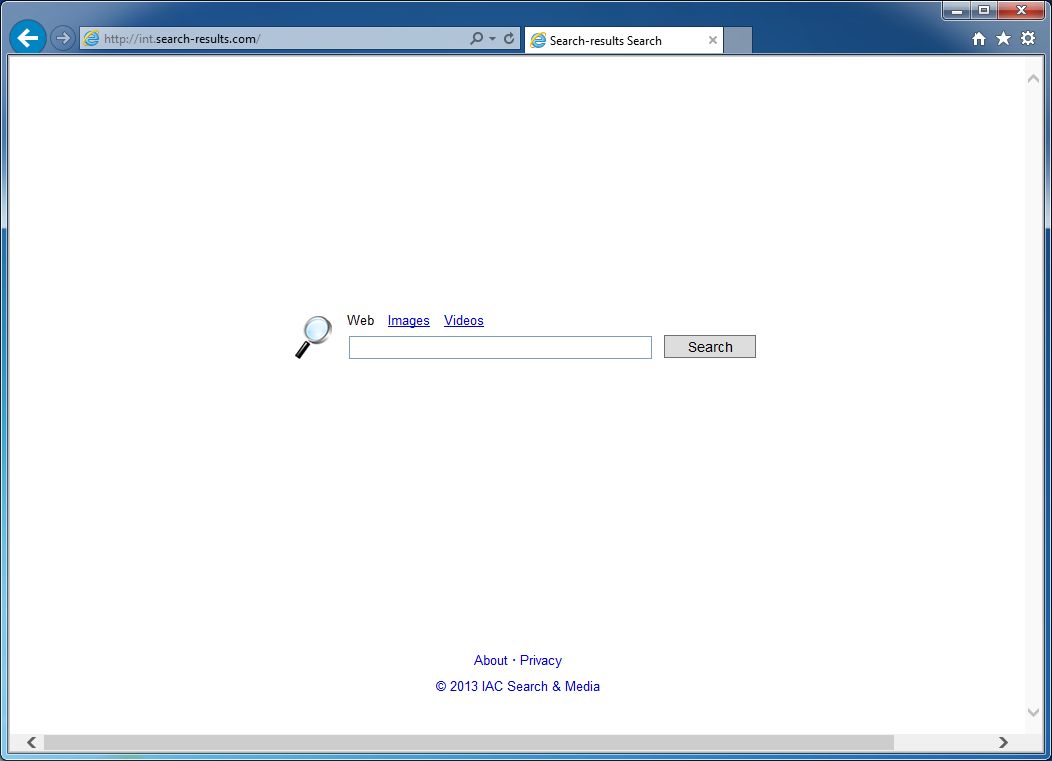This screenshot has width=1052, height=761.
Task: Click the address bar URL text
Action: pyautogui.click(x=182, y=39)
